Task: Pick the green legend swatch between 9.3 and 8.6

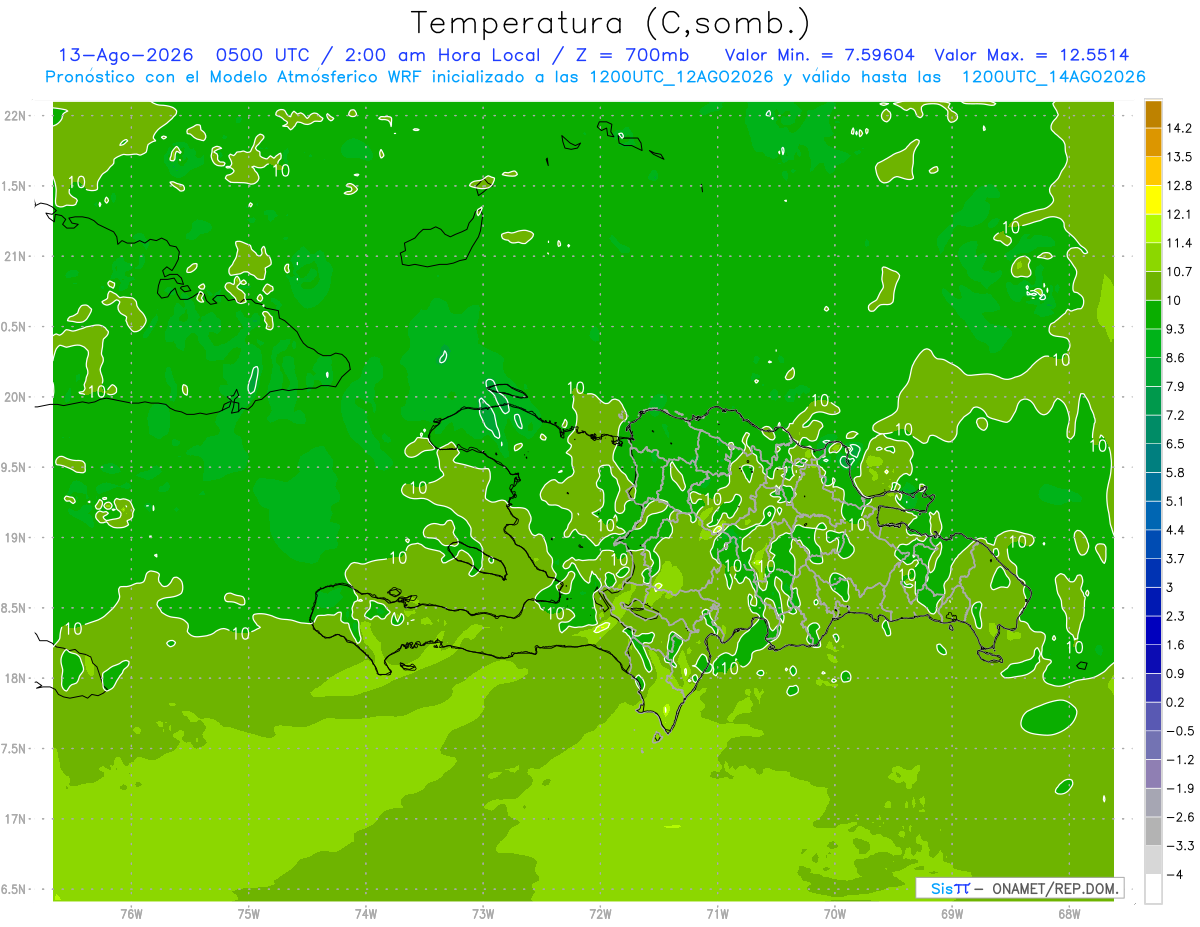Action: 1153,344
